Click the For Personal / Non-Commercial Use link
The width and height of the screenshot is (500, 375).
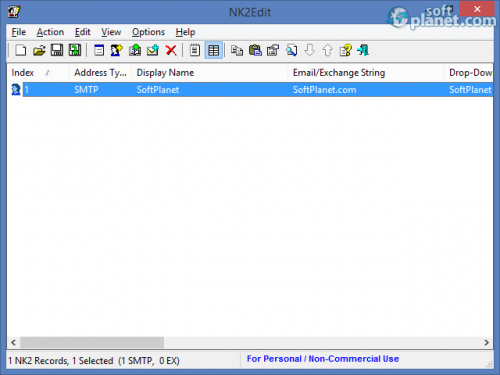pyautogui.click(x=323, y=359)
